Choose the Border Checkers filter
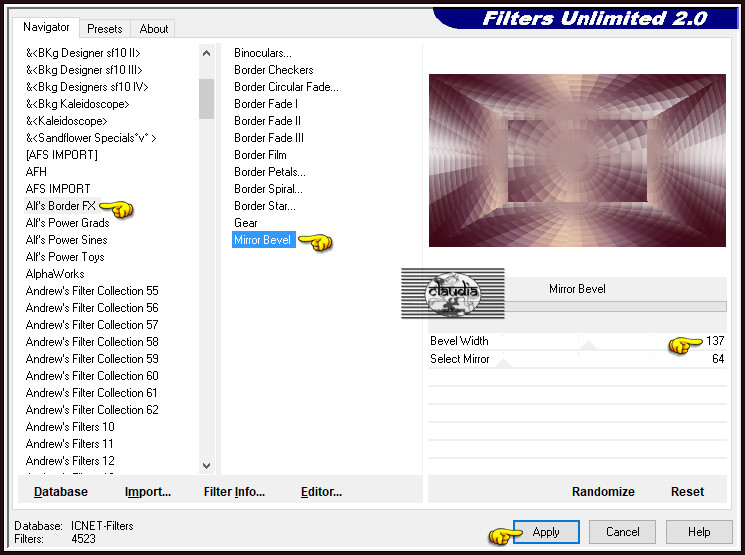Viewport: 745px width, 555px height. [274, 70]
